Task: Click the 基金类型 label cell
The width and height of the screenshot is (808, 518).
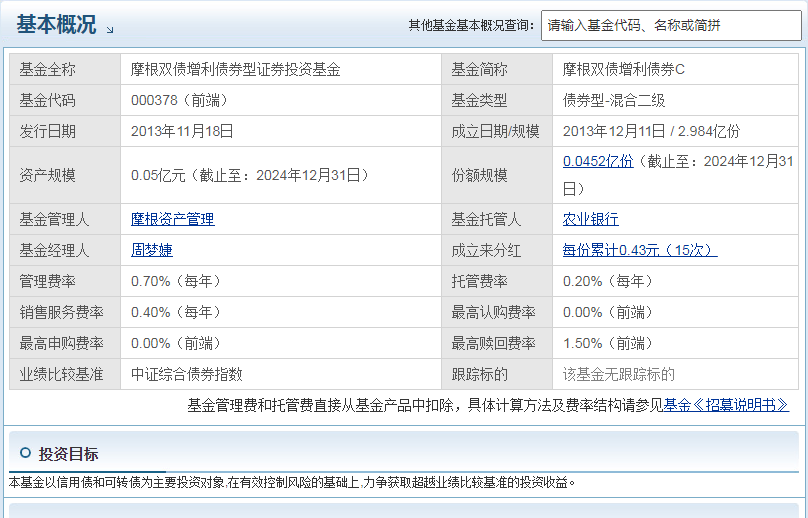Action: (x=497, y=100)
